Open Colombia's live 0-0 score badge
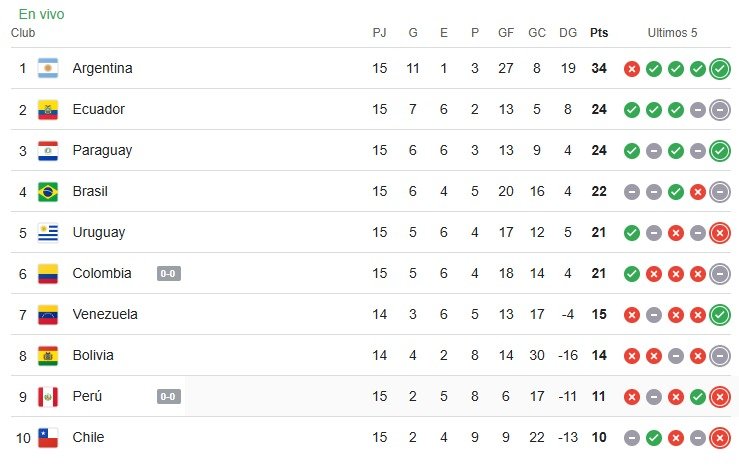This screenshot has height=471, width=739. 169,273
